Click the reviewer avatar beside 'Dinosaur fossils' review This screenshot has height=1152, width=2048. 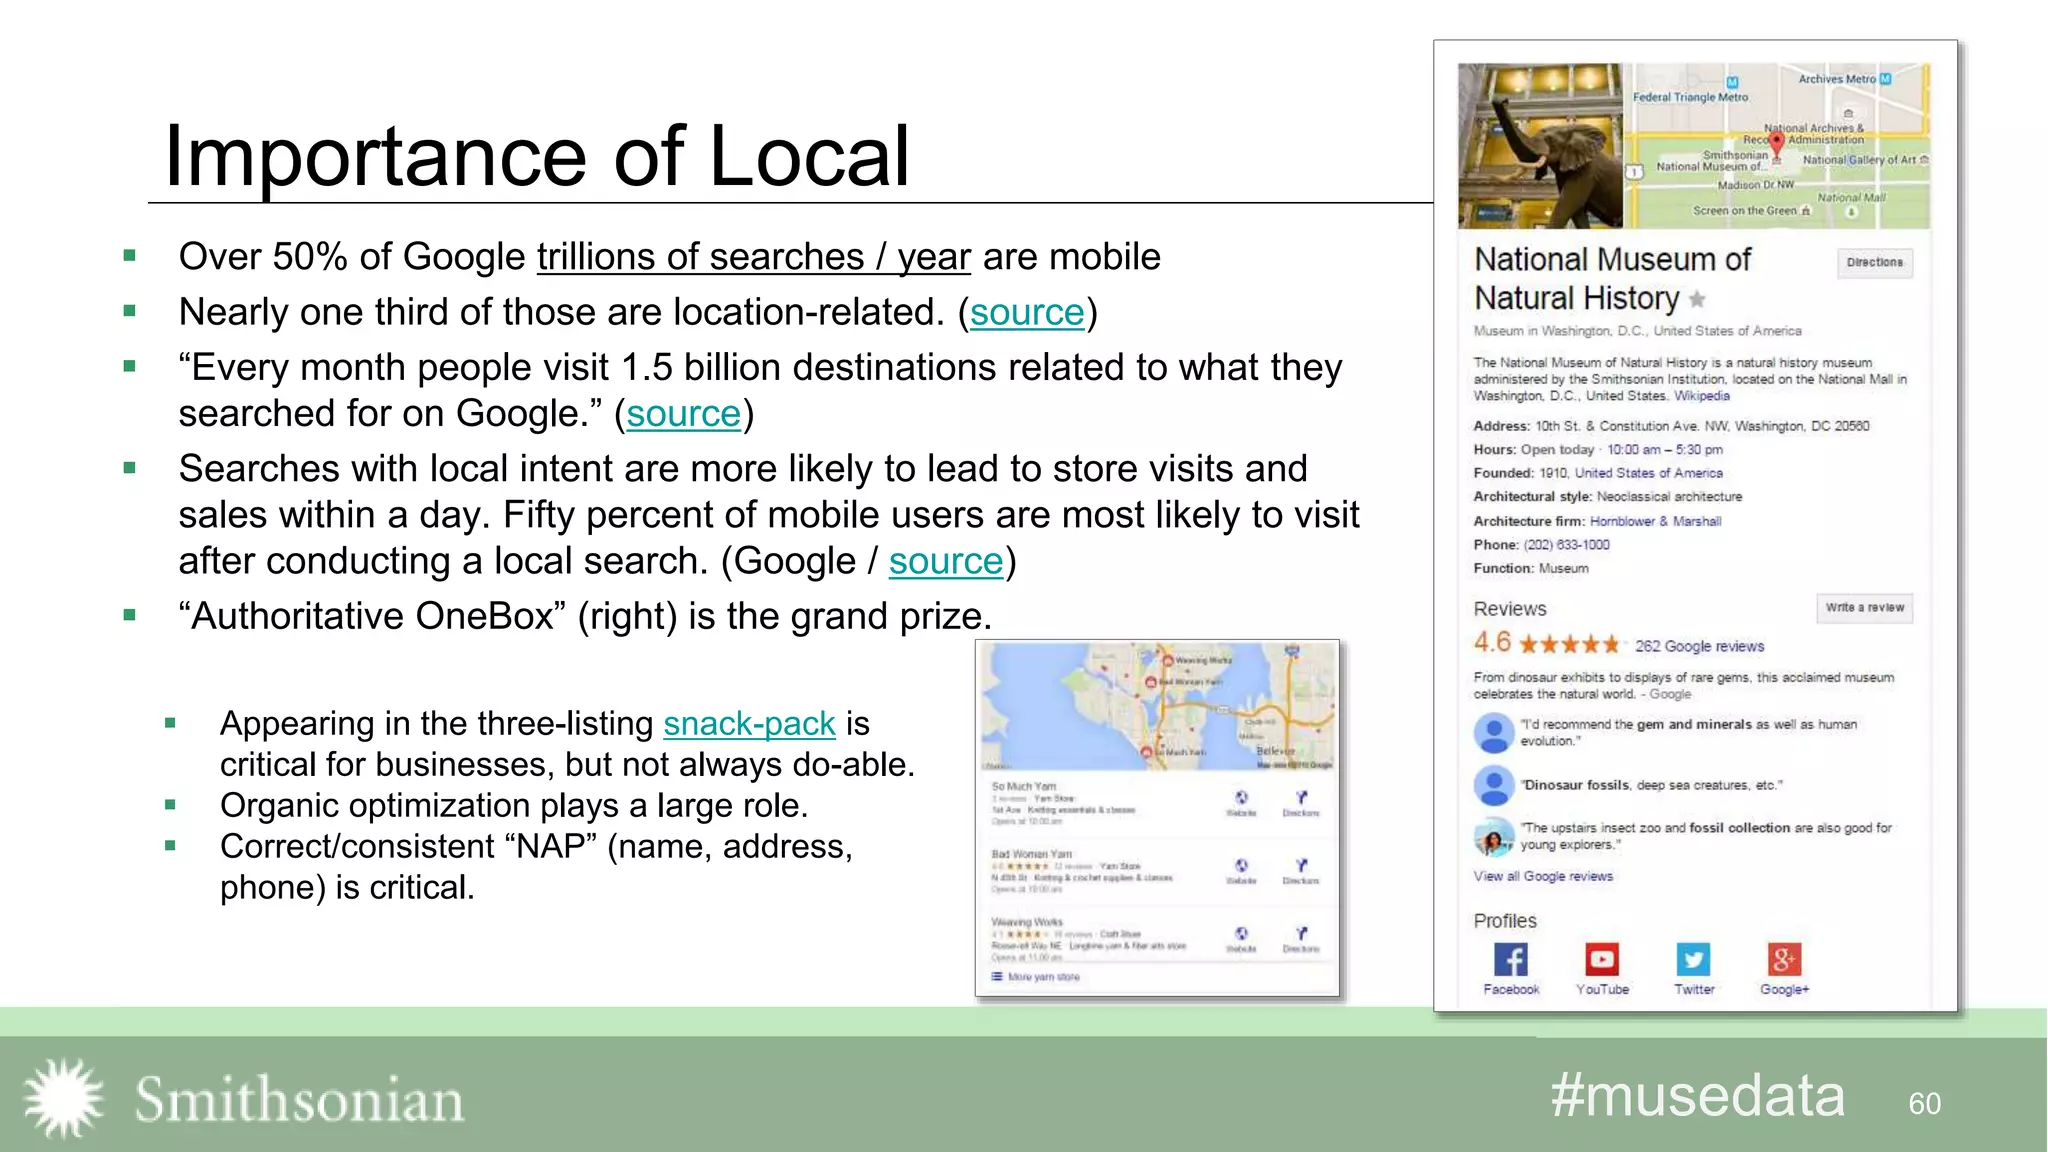(x=1494, y=786)
